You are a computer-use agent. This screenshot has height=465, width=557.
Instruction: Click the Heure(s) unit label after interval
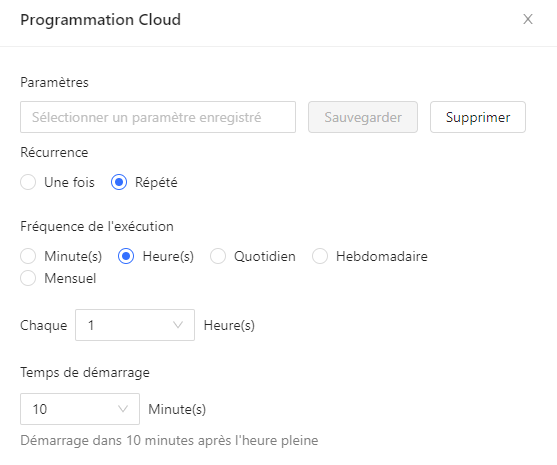click(x=229, y=325)
